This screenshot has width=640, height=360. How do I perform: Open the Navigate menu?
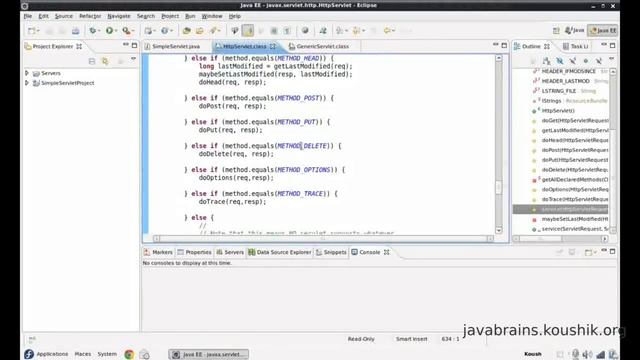click(119, 16)
